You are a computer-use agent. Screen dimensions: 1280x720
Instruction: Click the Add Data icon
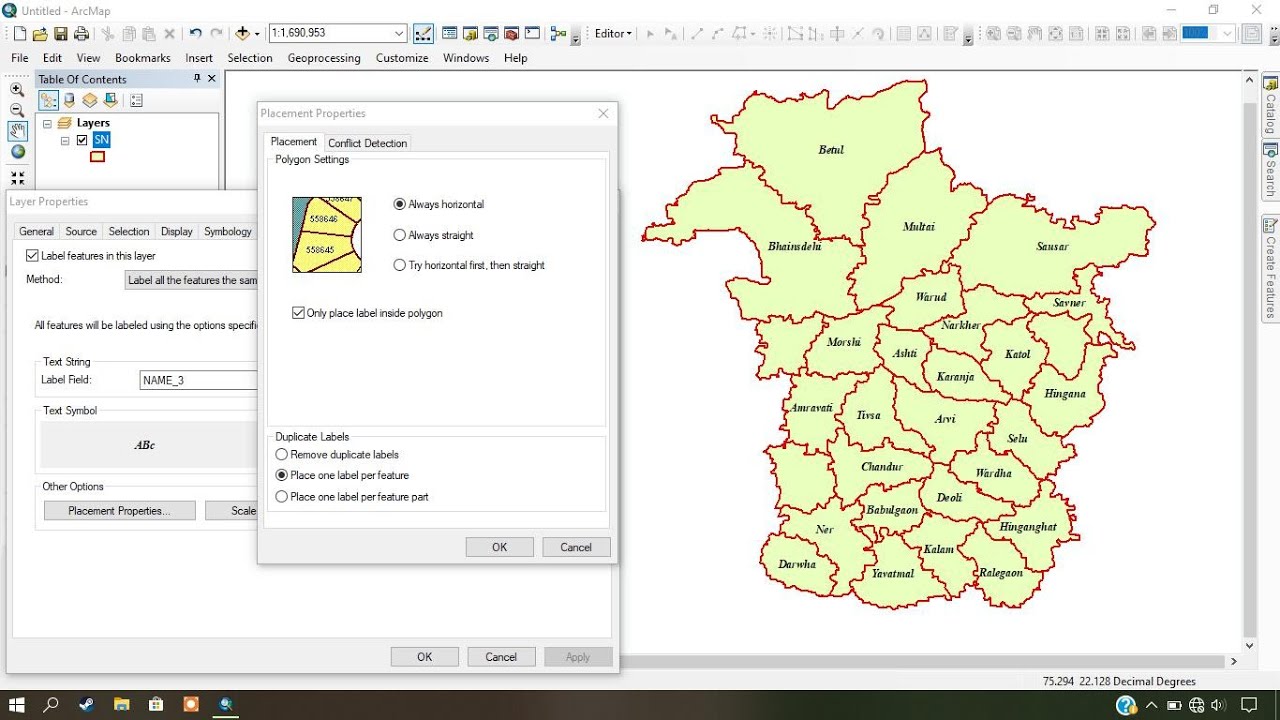241,34
